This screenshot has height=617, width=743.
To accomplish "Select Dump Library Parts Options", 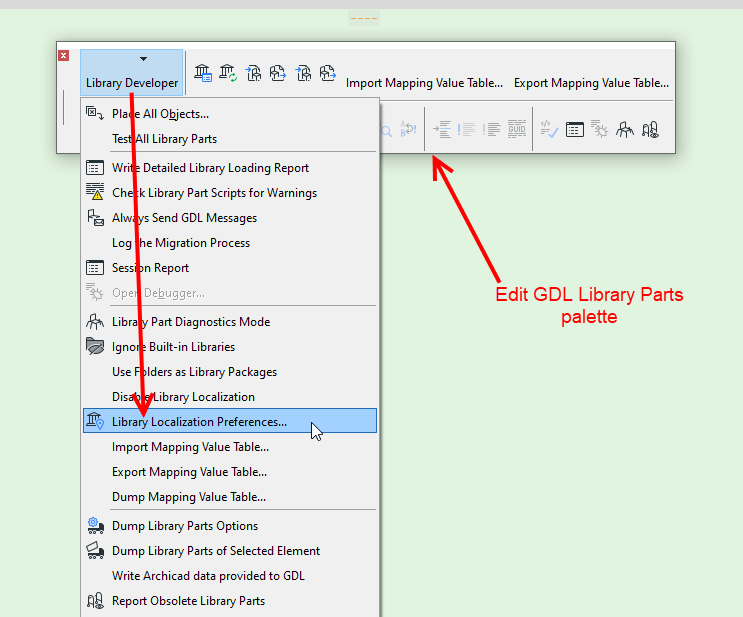I will pyautogui.click(x=230, y=526).
